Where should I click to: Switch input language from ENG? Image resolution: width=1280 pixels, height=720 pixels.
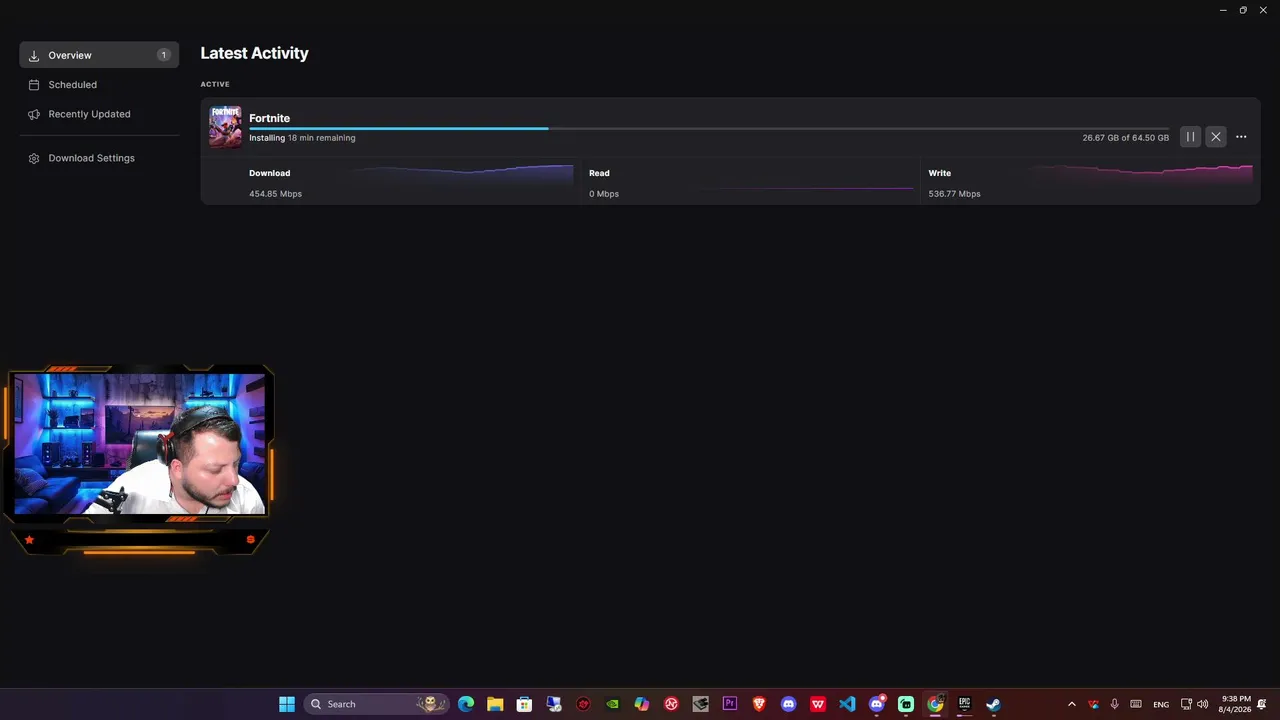1161,704
